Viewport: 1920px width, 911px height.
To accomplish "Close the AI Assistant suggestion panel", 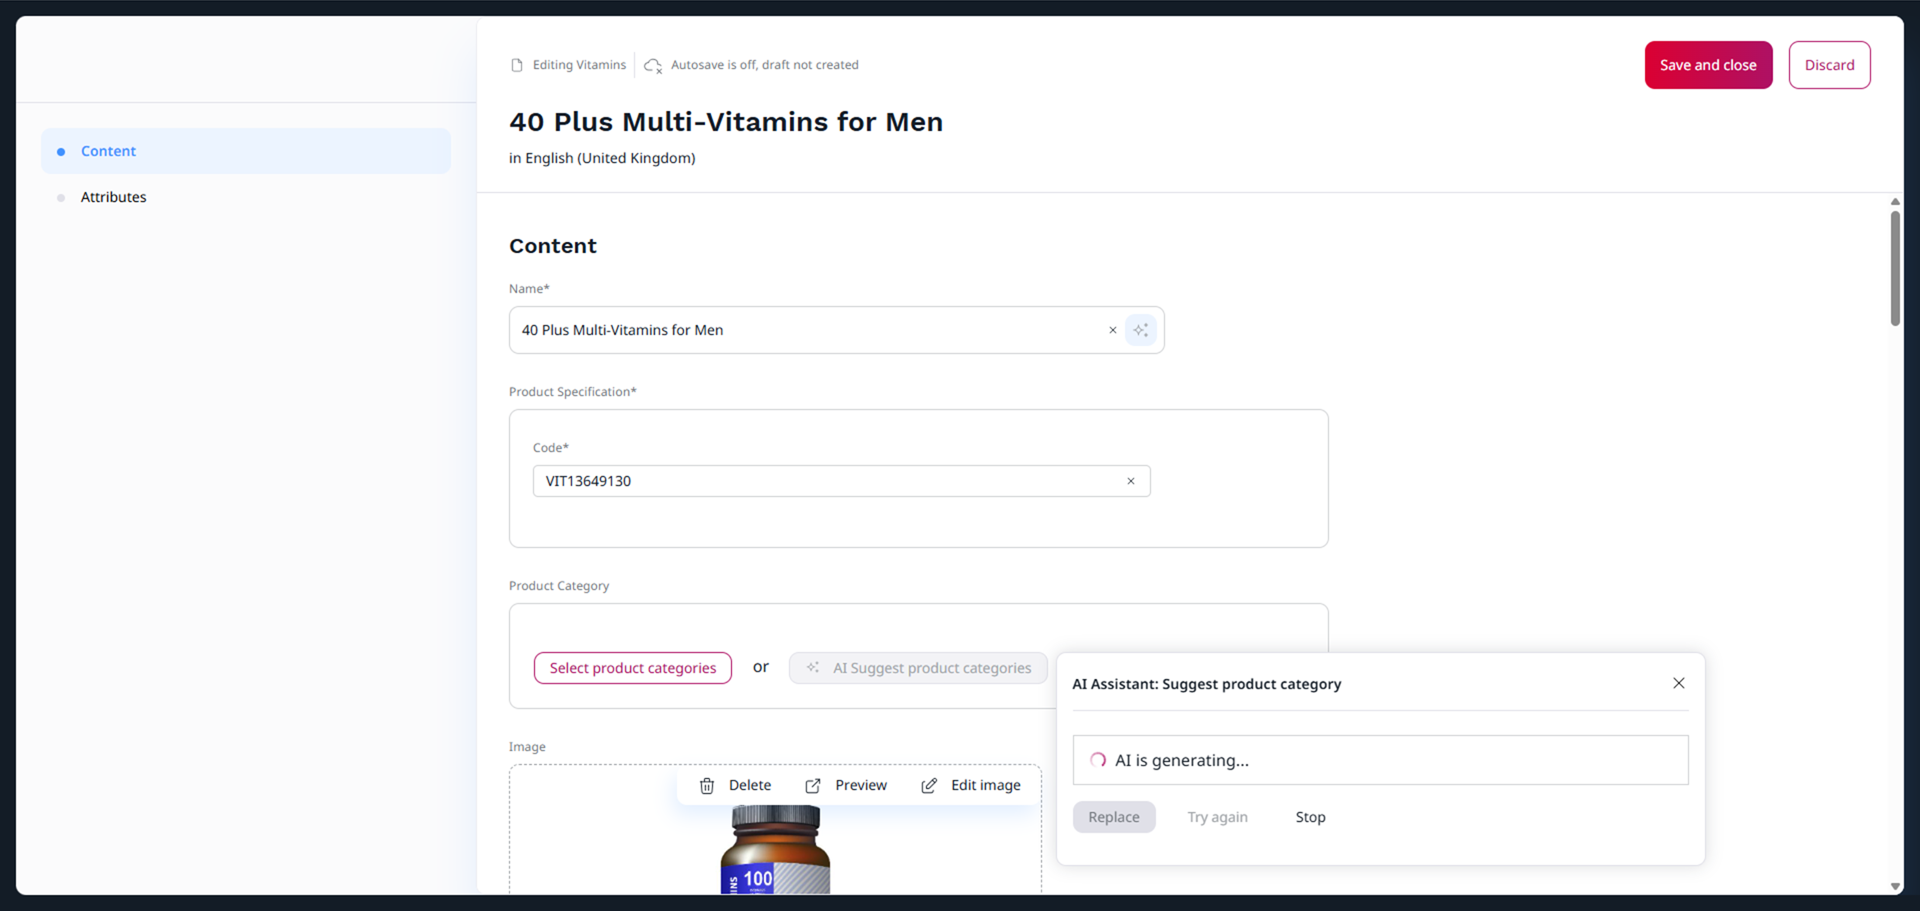I will point(1678,683).
